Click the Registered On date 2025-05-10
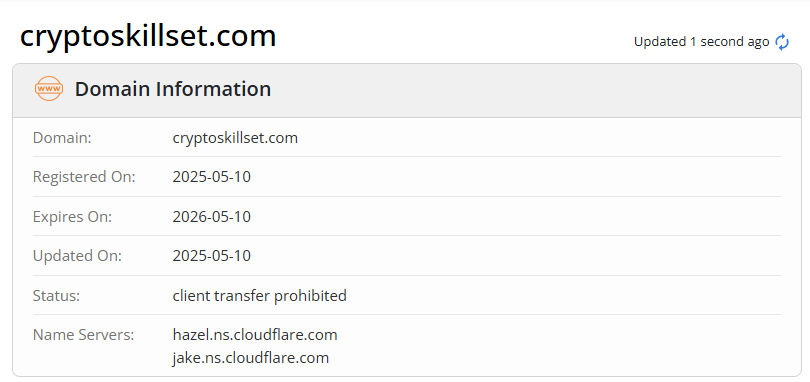The width and height of the screenshot is (810, 382). tap(212, 177)
